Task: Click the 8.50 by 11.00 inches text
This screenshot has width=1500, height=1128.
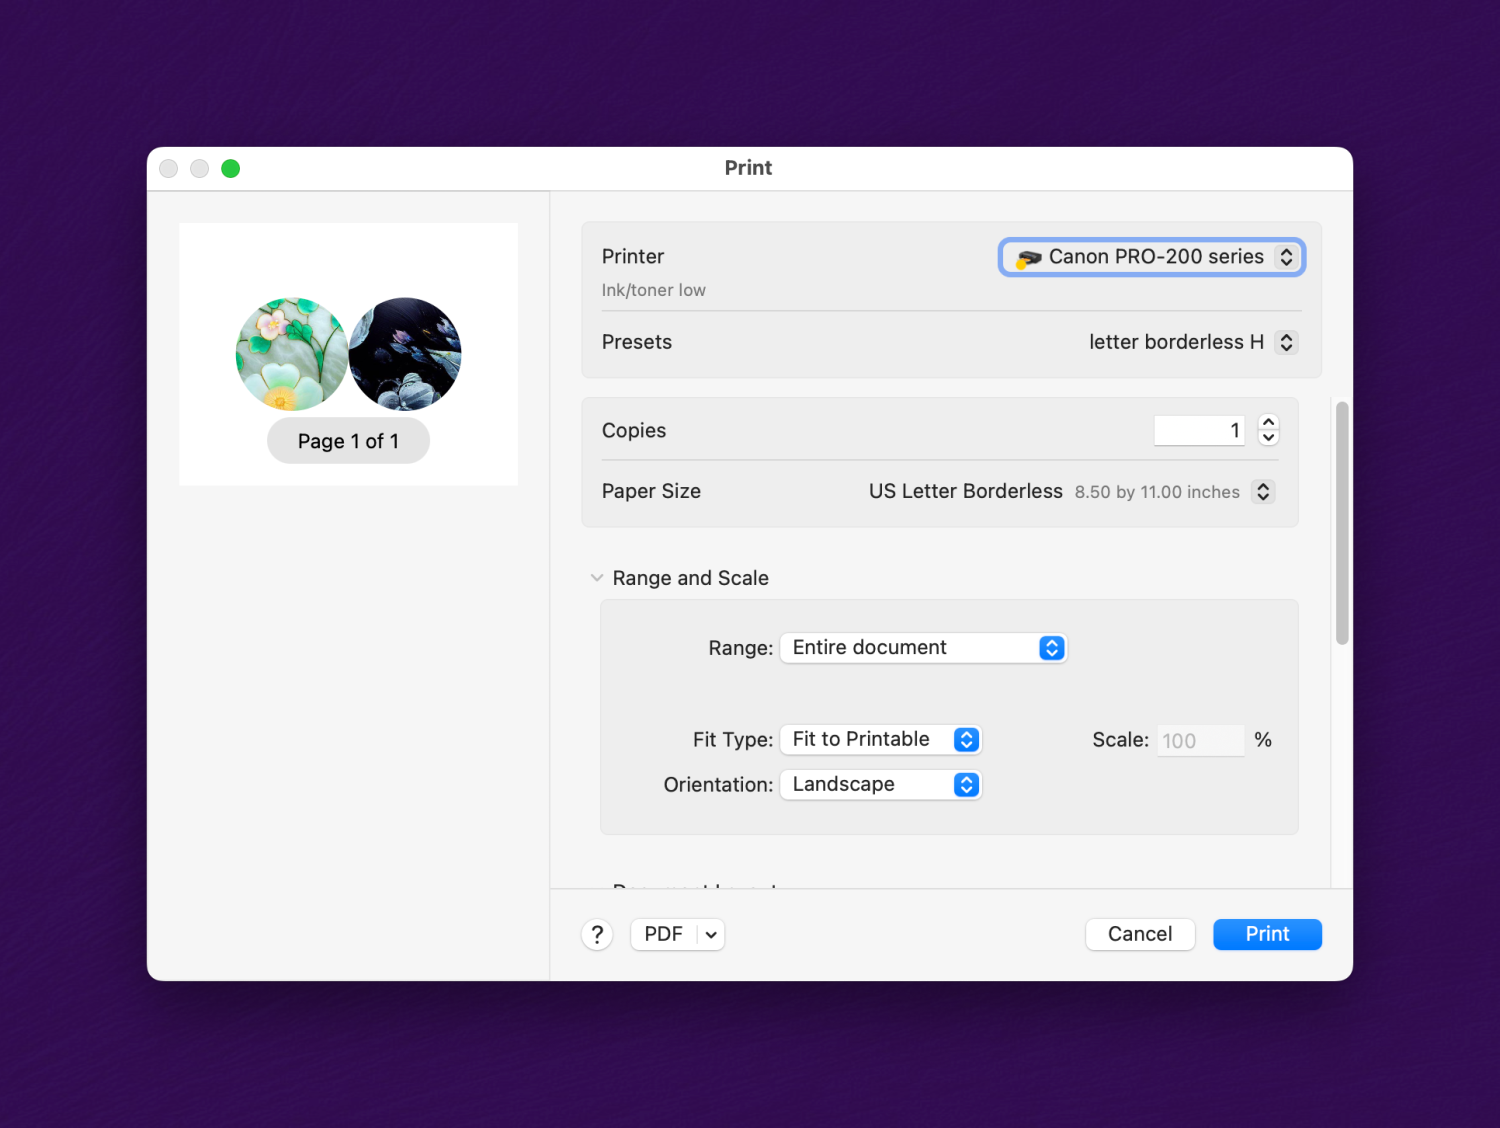Action: 1157,492
